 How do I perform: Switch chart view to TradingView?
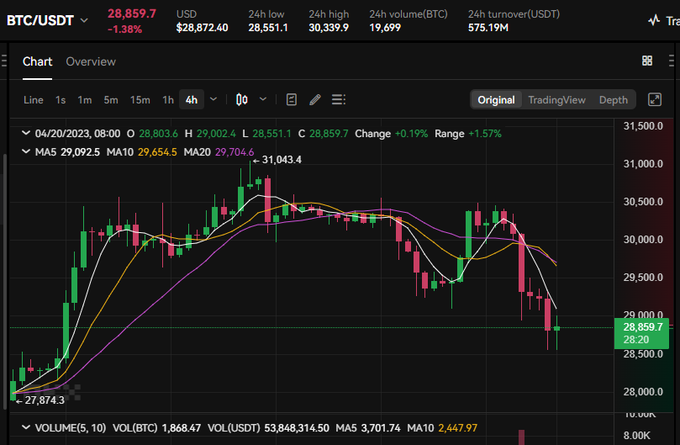tap(557, 100)
